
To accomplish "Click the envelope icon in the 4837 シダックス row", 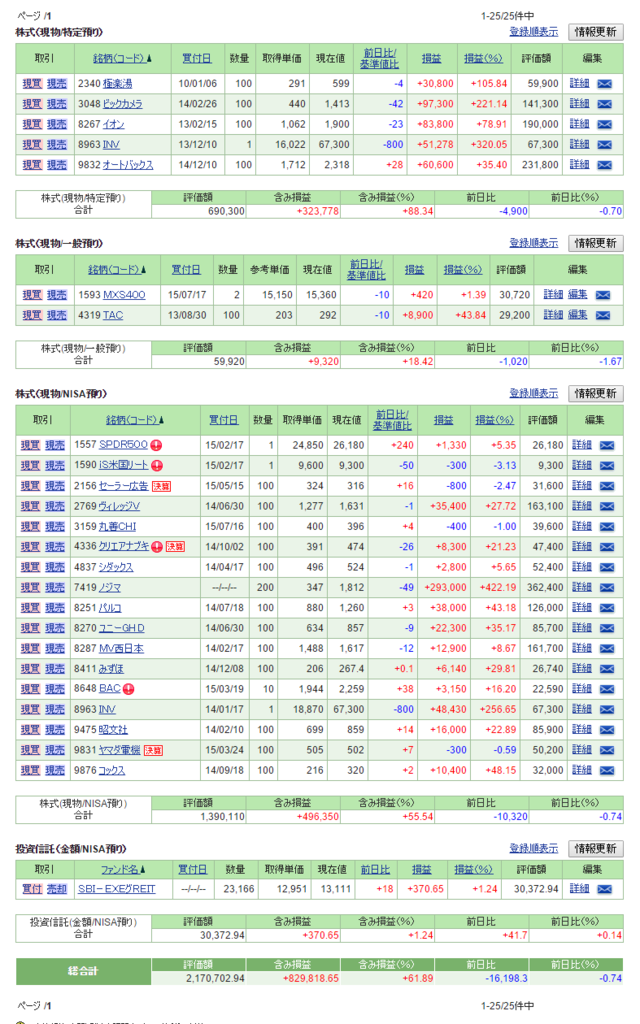I will point(607,567).
